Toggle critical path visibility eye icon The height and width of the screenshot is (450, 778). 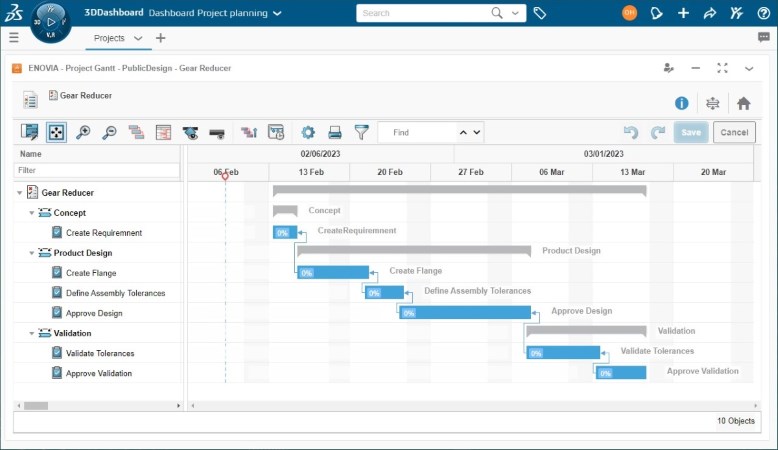(x=190, y=133)
